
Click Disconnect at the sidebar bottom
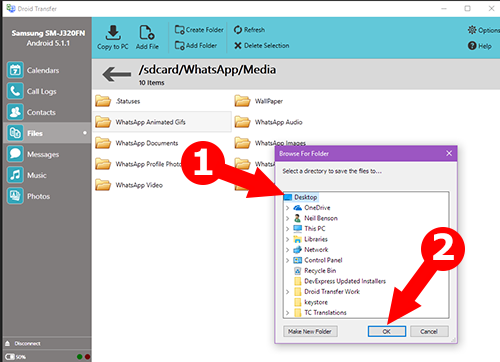pyautogui.click(x=23, y=343)
